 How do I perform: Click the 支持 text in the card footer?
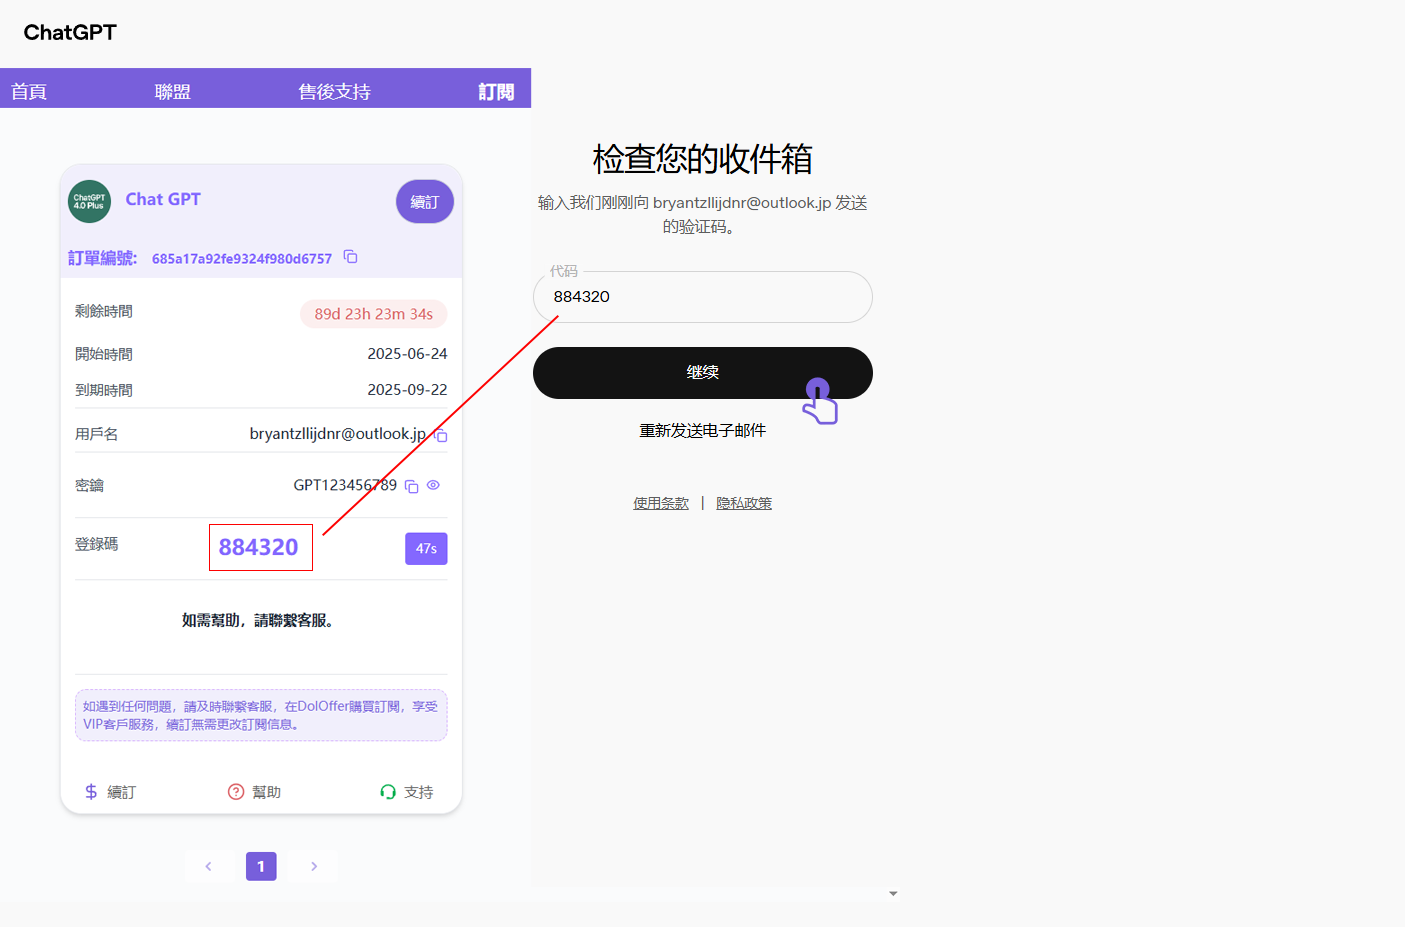419,792
